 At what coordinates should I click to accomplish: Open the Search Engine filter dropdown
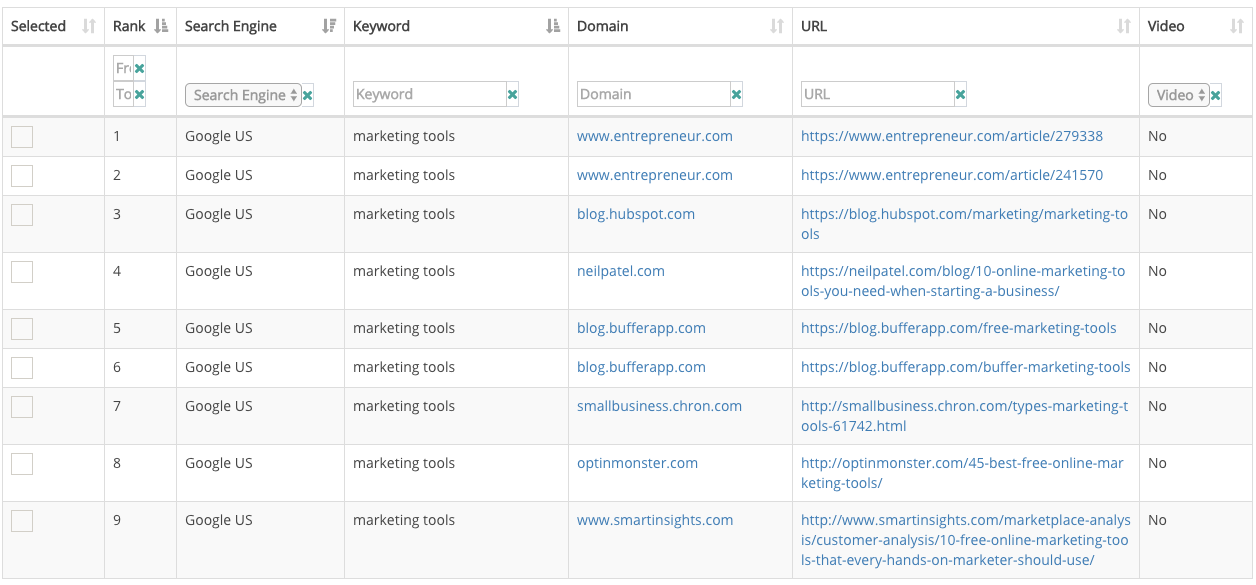[243, 95]
